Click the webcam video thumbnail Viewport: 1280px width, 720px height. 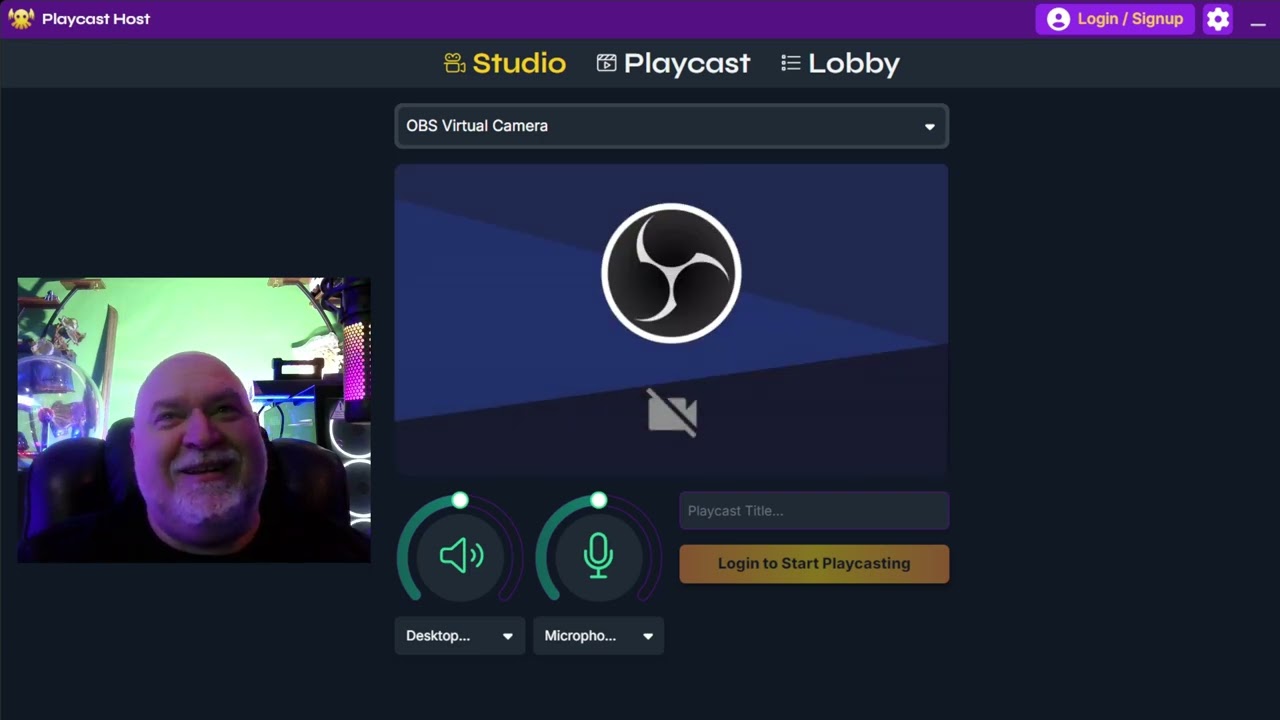click(x=194, y=420)
